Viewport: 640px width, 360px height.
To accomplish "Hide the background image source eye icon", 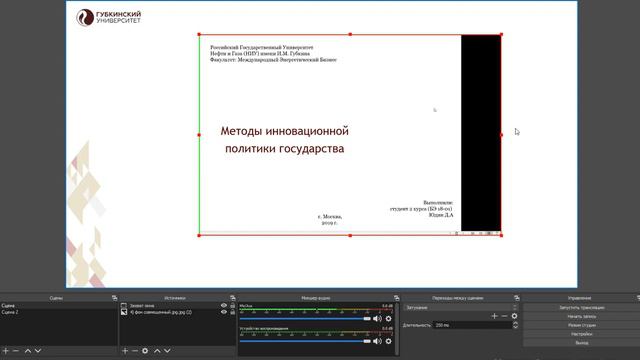I will 224,312.
